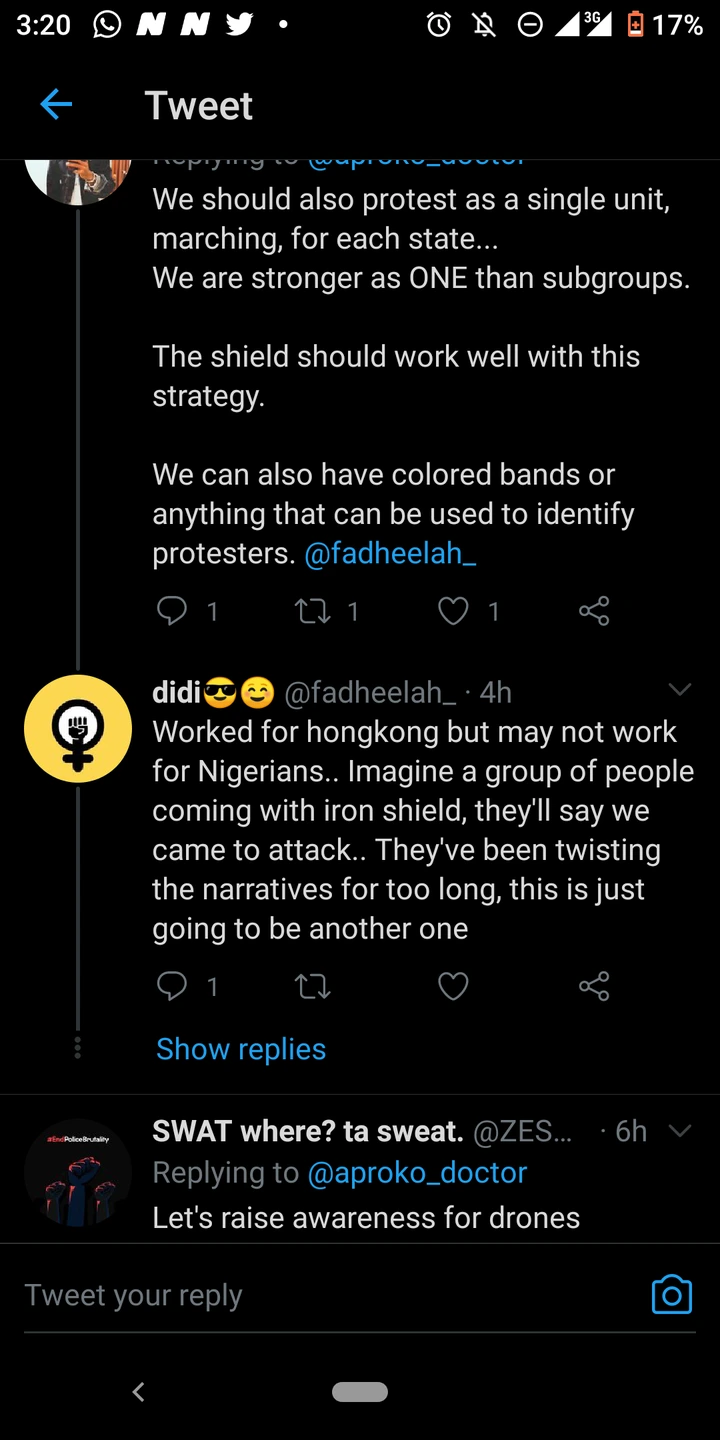Screen dimensions: 720x1440
Task: Reply to the colored bands tweet
Action: [172, 610]
